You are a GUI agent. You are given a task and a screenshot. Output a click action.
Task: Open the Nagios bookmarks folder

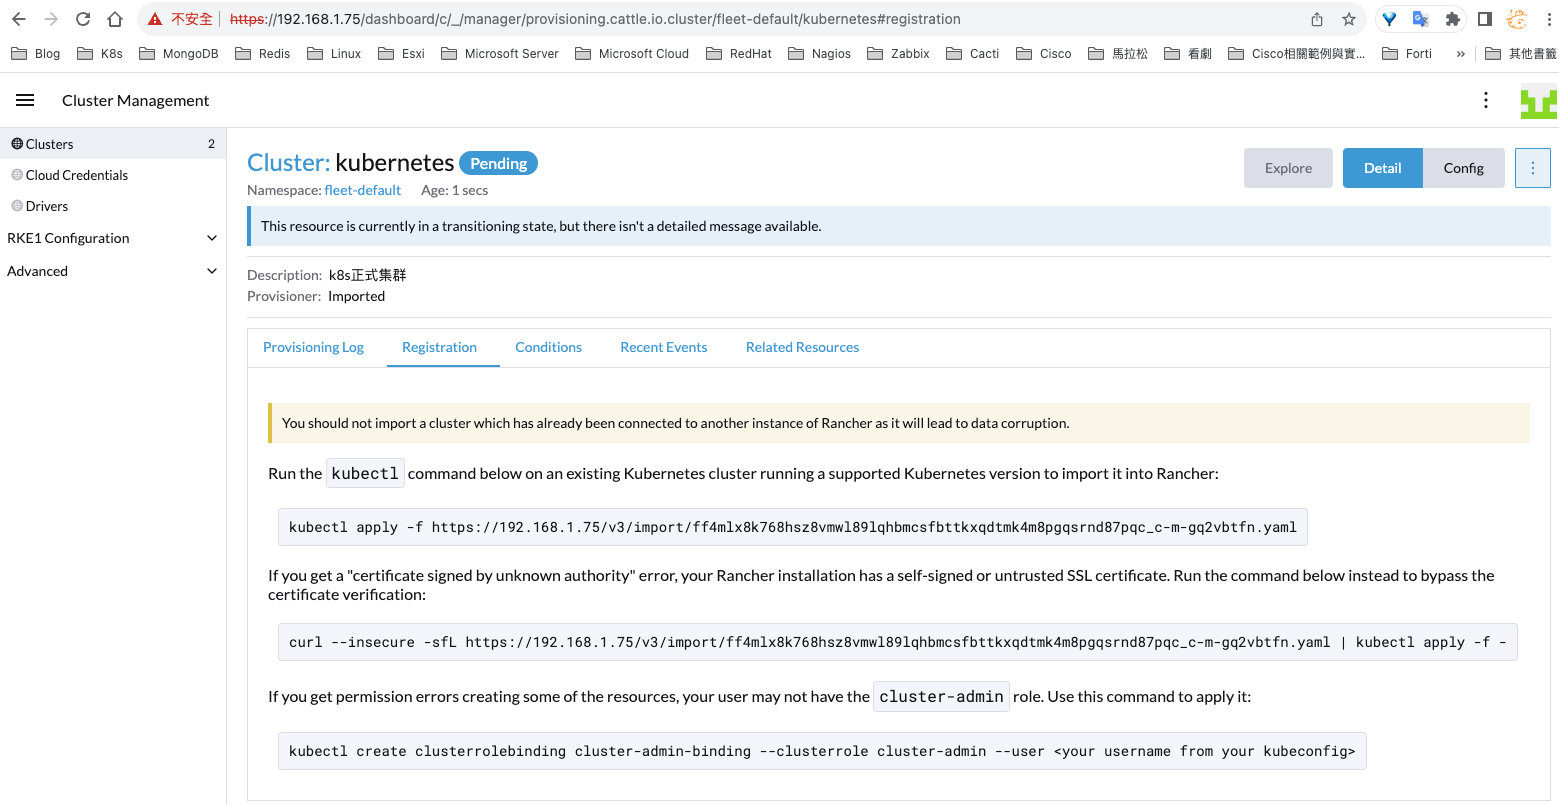819,54
